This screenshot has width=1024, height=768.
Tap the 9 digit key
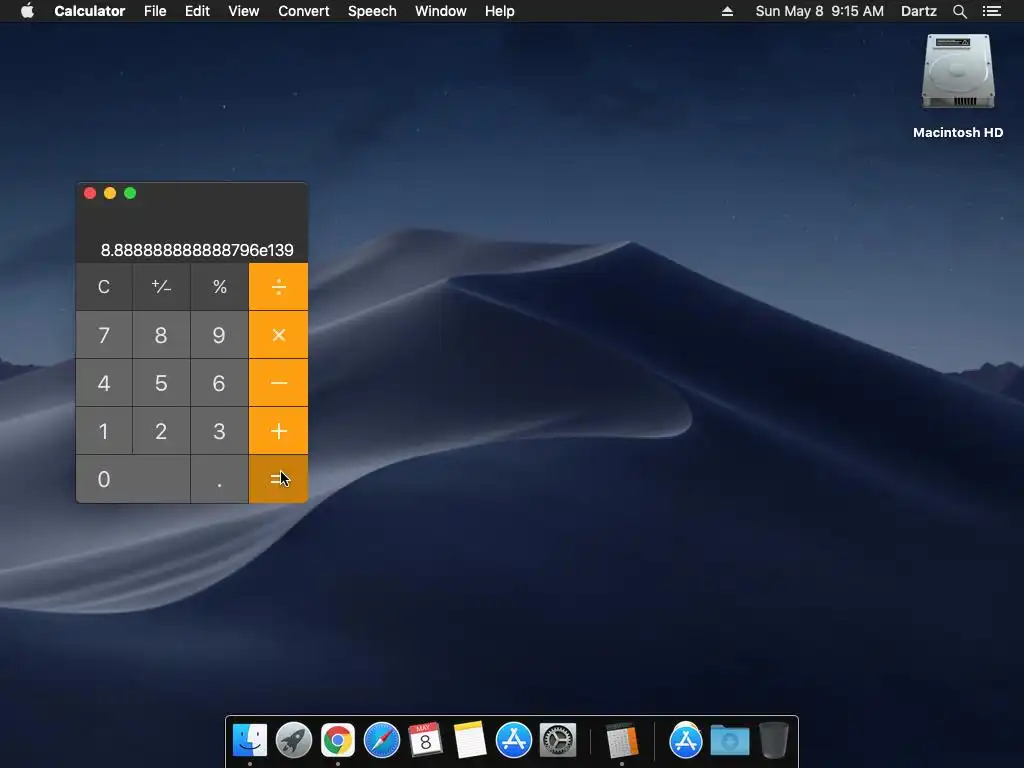pyautogui.click(x=219, y=335)
